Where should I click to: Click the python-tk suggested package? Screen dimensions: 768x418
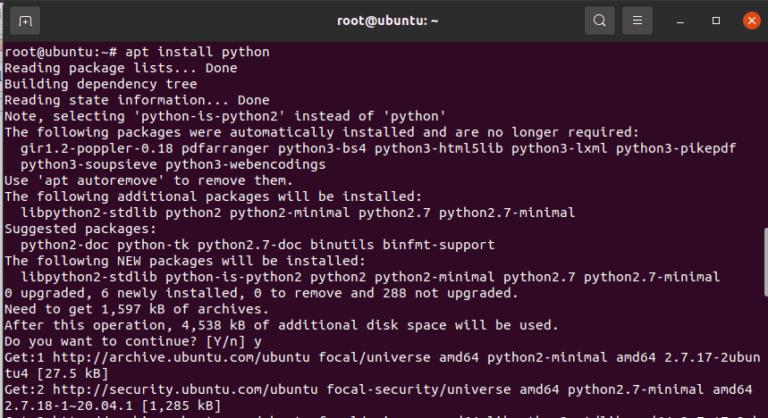[x=144, y=243]
